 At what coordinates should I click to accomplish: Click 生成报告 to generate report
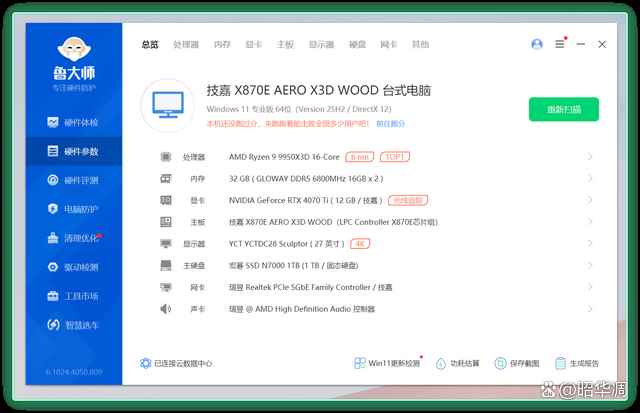click(577, 363)
